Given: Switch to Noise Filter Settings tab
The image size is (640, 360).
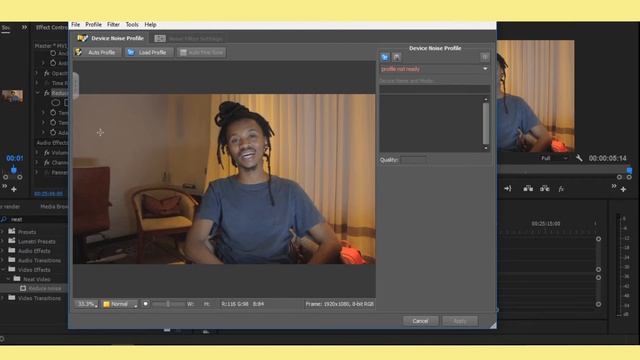Looking at the screenshot, I should pyautogui.click(x=189, y=39).
